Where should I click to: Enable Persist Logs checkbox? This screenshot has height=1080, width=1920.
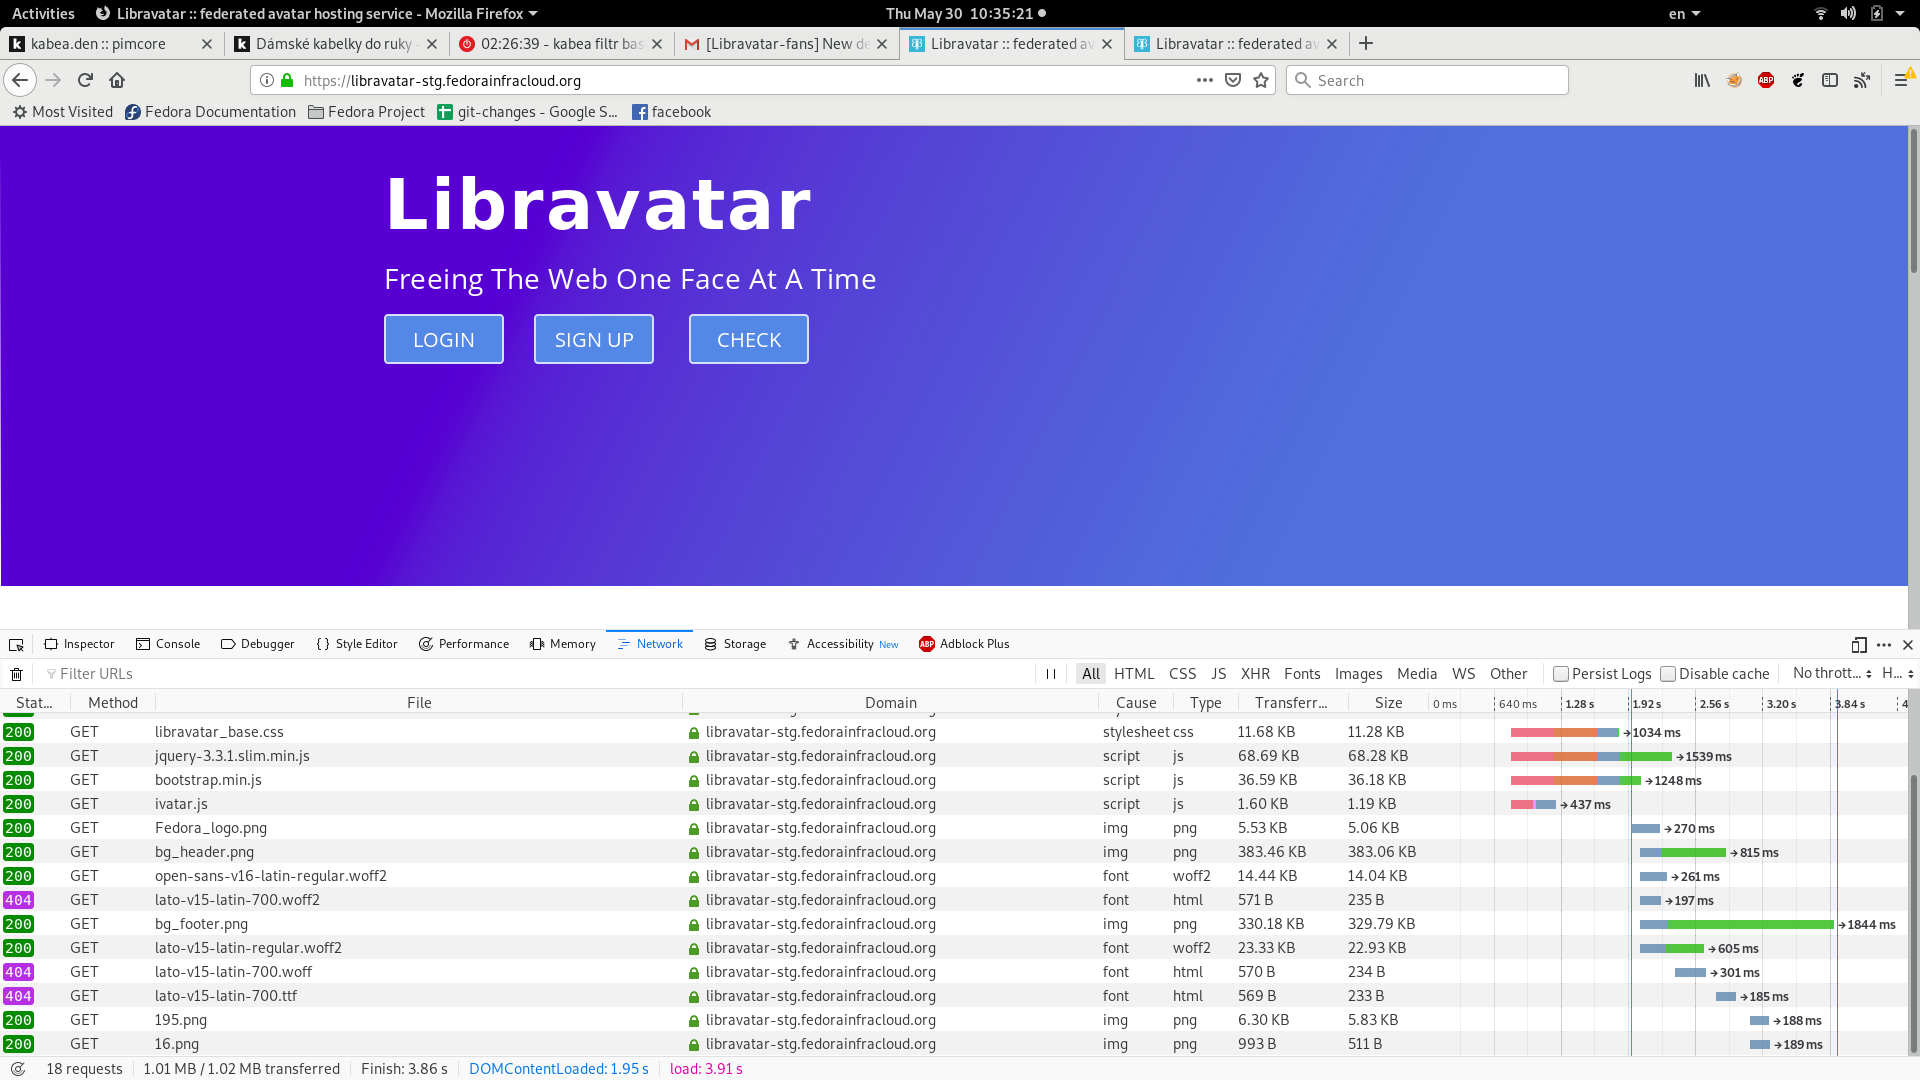(1561, 674)
